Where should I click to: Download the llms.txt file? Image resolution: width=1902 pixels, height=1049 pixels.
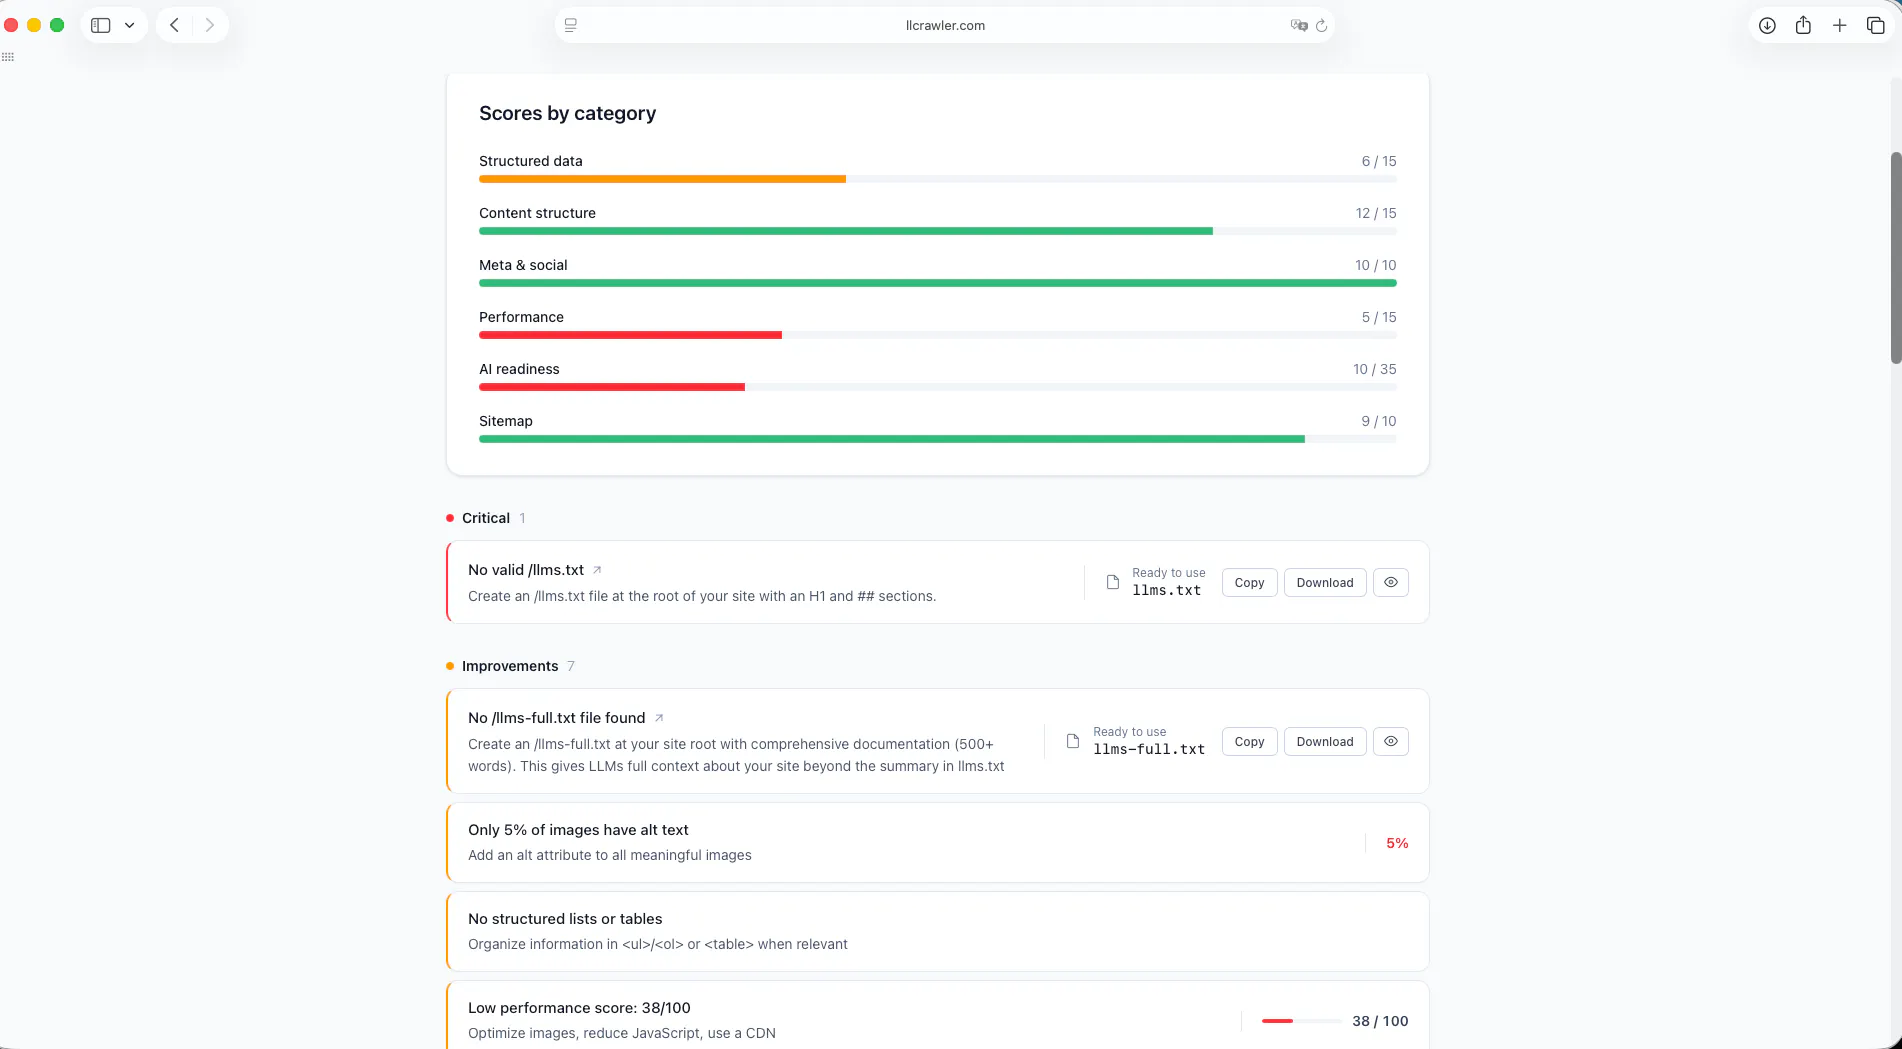pos(1325,582)
